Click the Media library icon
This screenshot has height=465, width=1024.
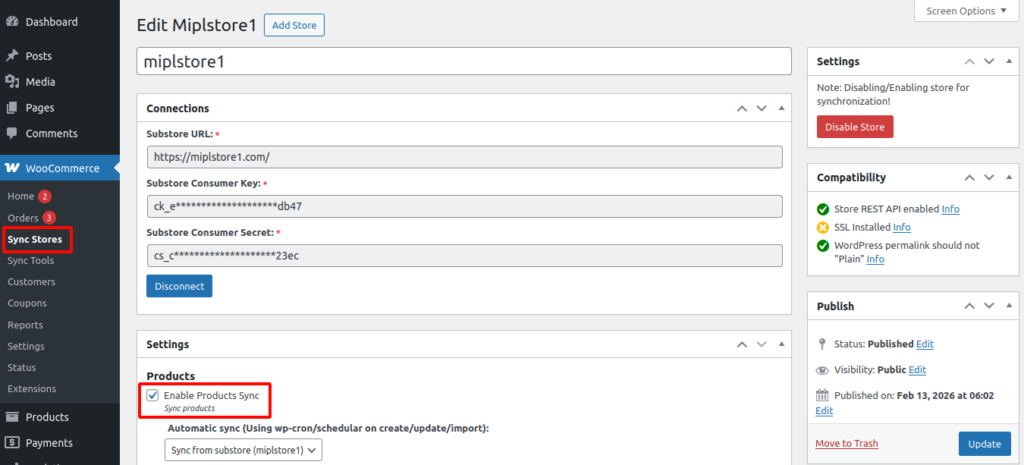click(x=12, y=82)
